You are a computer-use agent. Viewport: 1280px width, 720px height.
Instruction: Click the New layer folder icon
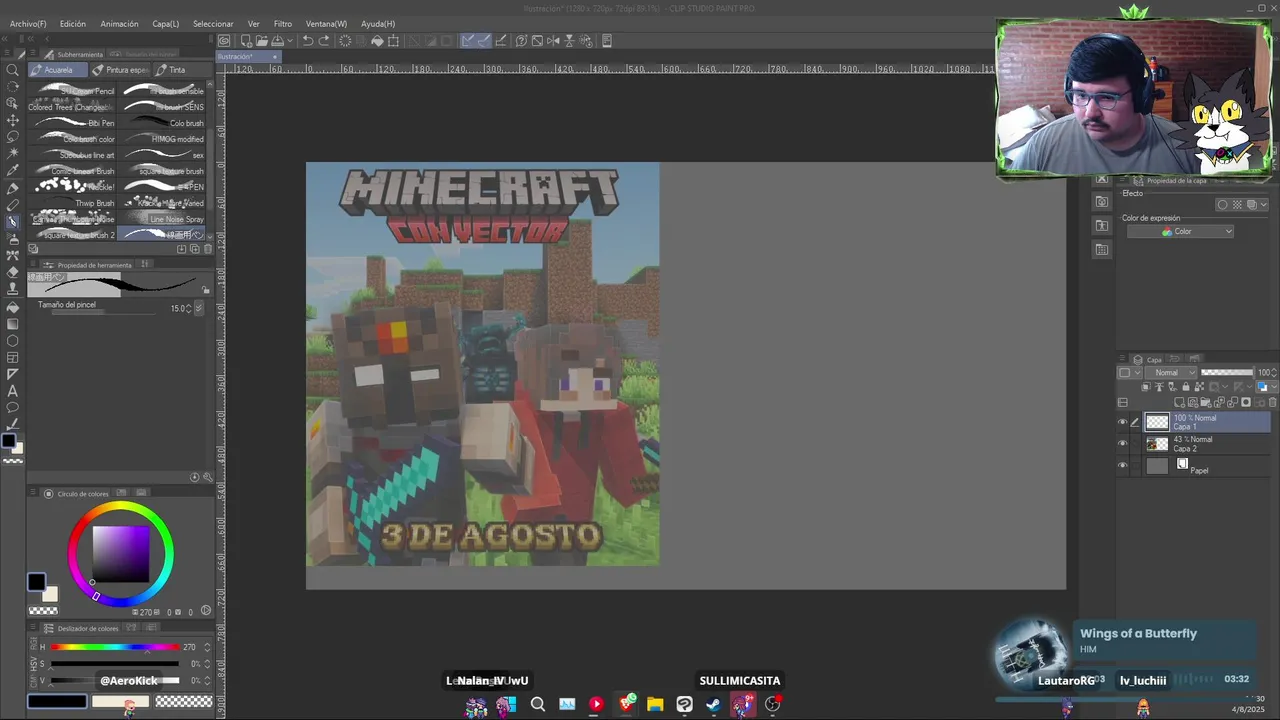click(1206, 402)
